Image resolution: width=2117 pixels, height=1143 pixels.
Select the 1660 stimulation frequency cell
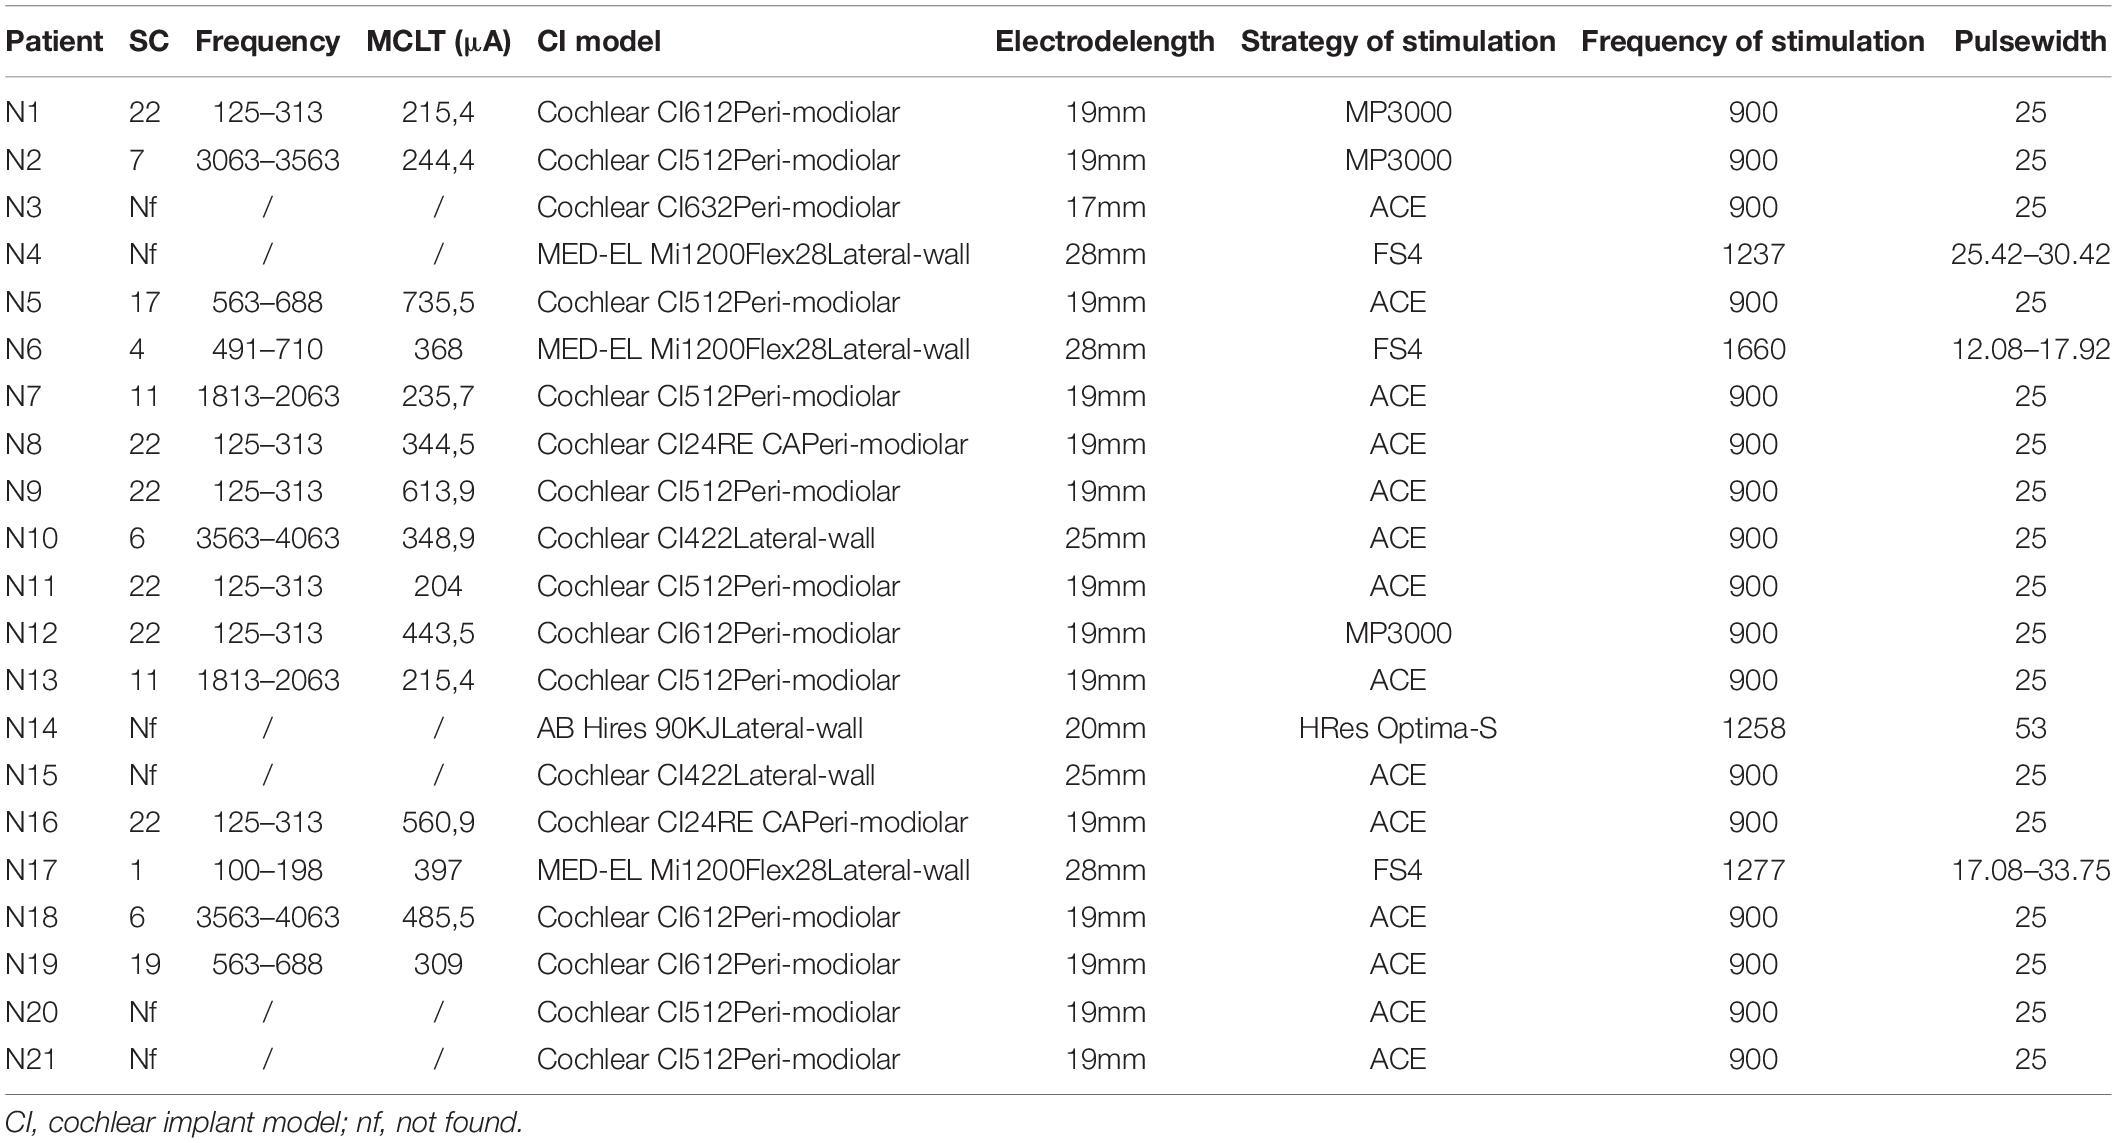pos(1753,349)
